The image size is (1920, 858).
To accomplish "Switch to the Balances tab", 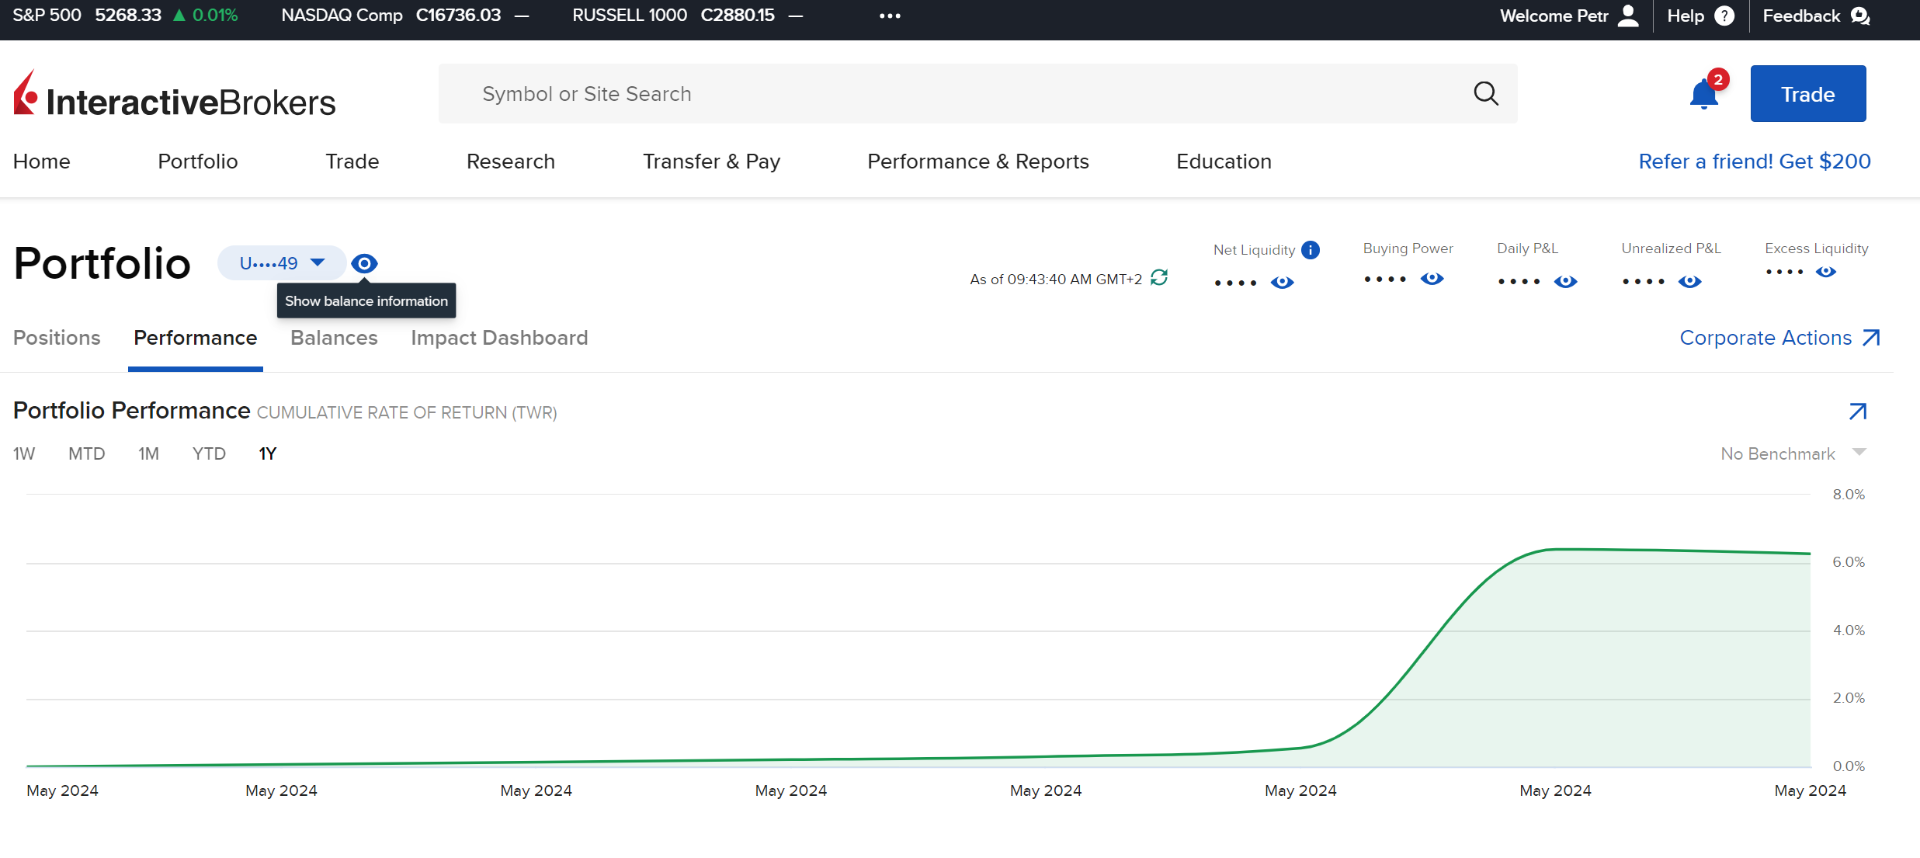I will (x=334, y=338).
